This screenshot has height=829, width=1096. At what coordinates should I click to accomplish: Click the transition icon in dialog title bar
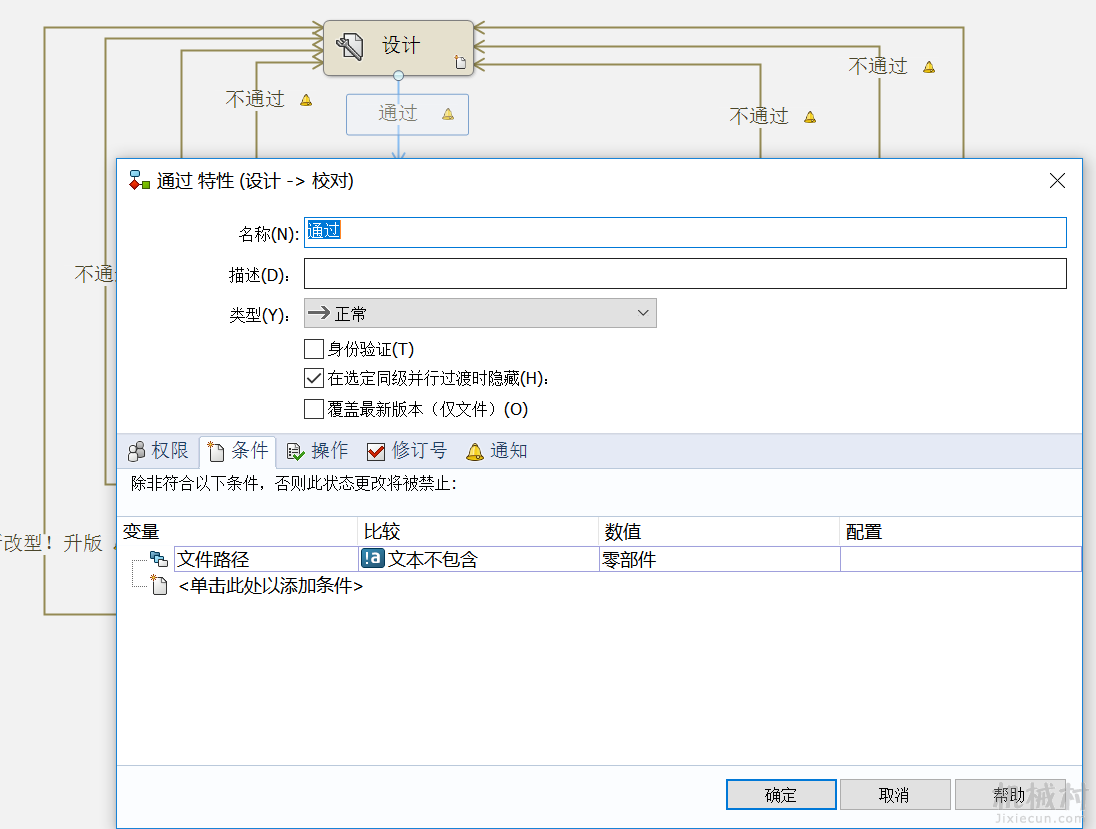(x=139, y=180)
